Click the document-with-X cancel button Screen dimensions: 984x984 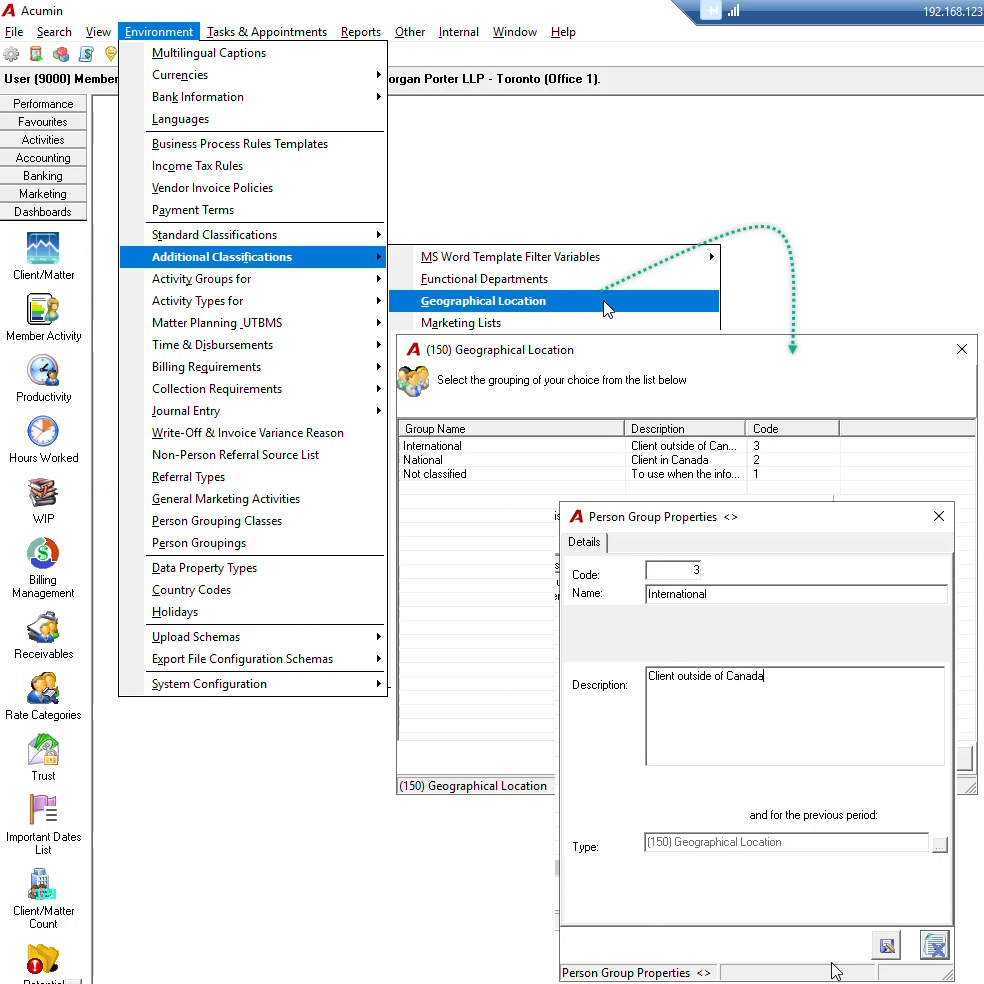934,945
